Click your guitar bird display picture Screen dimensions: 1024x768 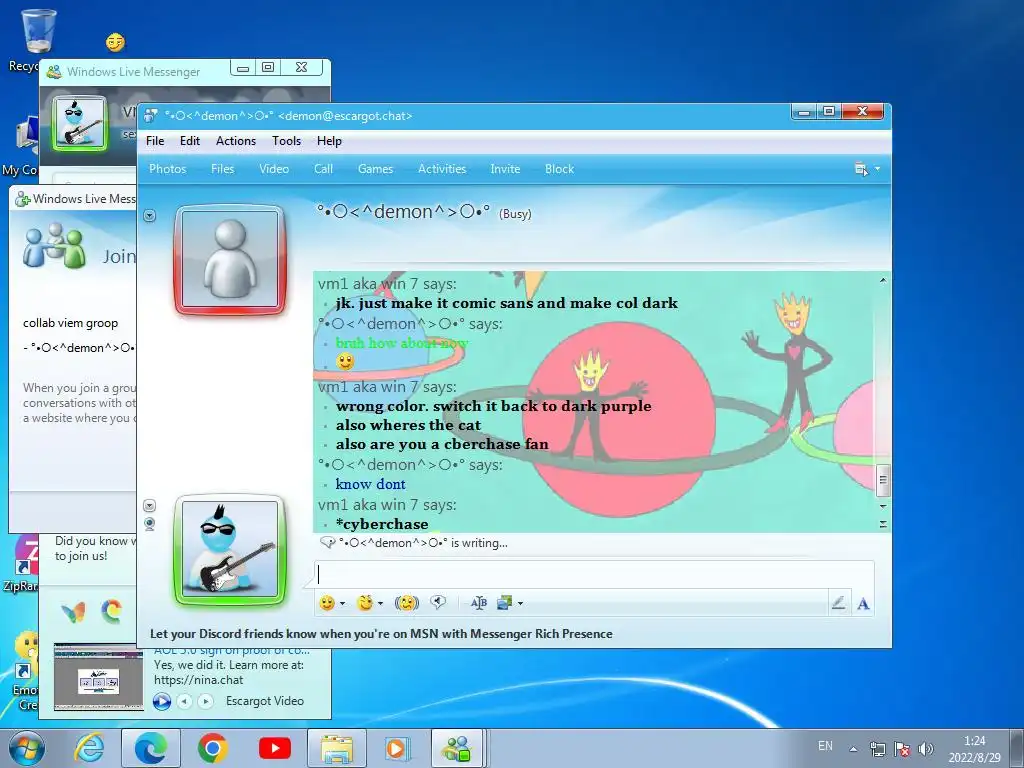point(230,550)
